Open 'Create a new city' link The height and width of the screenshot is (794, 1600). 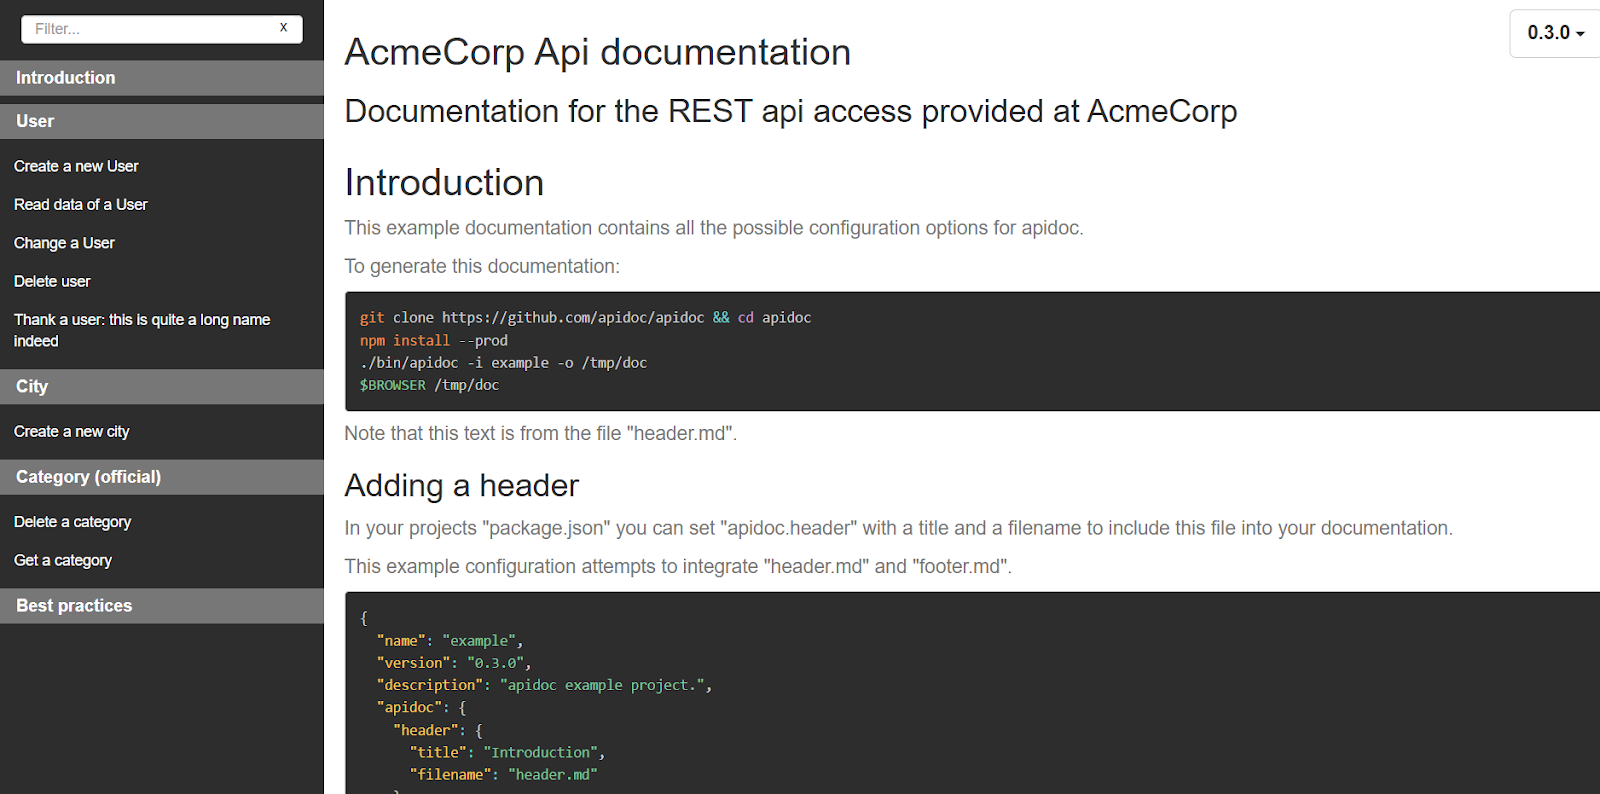[72, 432]
